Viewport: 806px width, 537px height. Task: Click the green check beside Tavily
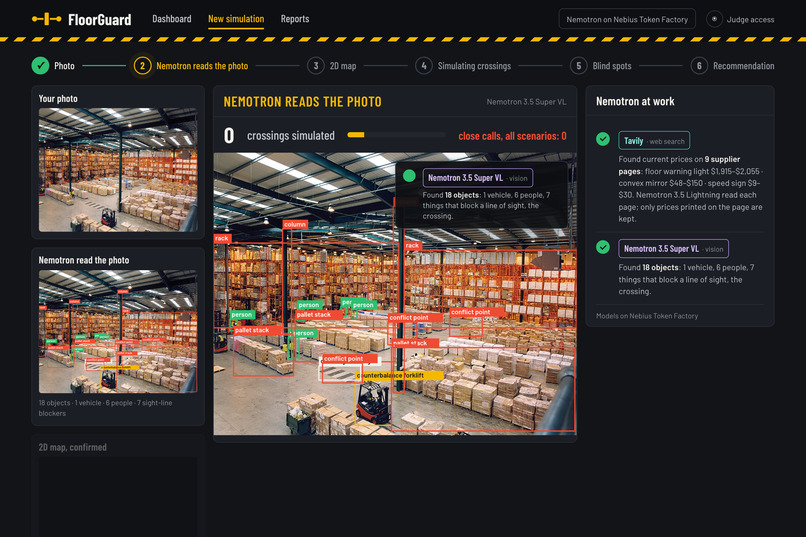tap(603, 139)
